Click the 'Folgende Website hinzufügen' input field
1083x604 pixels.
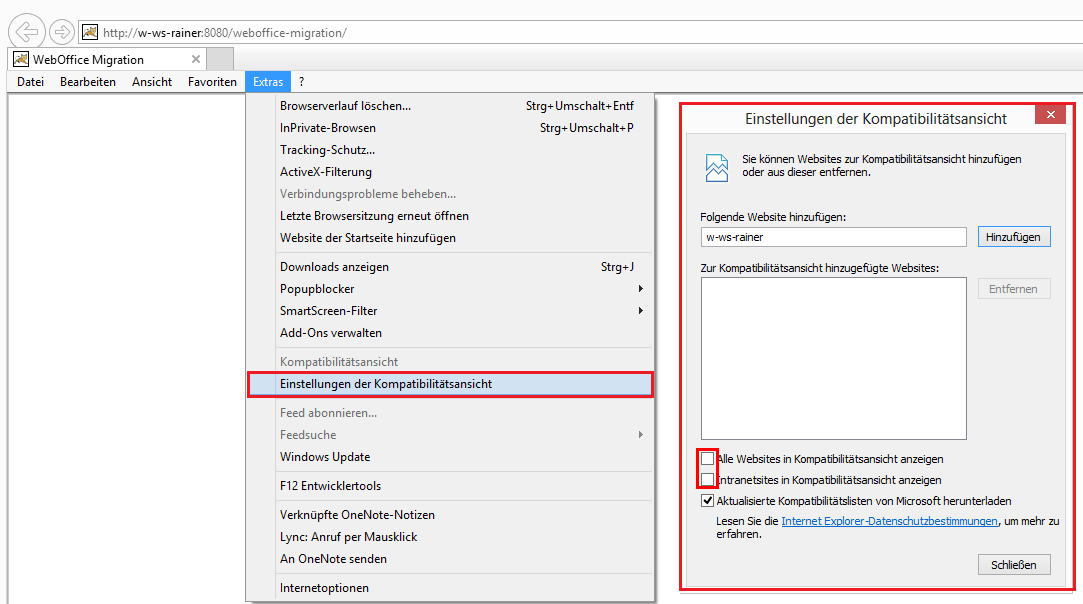pos(833,236)
